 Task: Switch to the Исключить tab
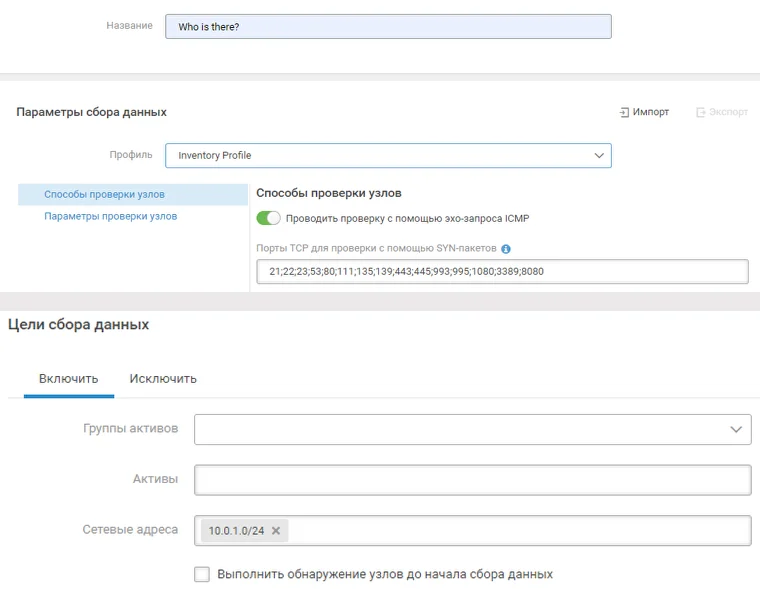click(163, 379)
